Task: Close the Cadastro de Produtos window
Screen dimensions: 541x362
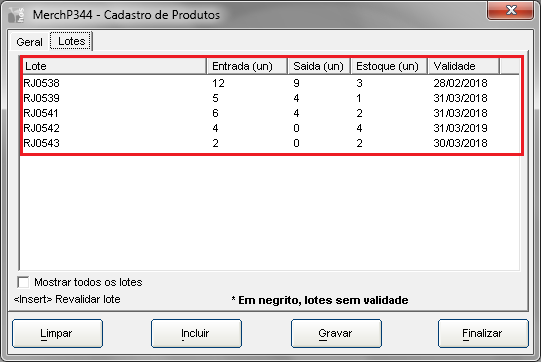Action: coord(510,10)
